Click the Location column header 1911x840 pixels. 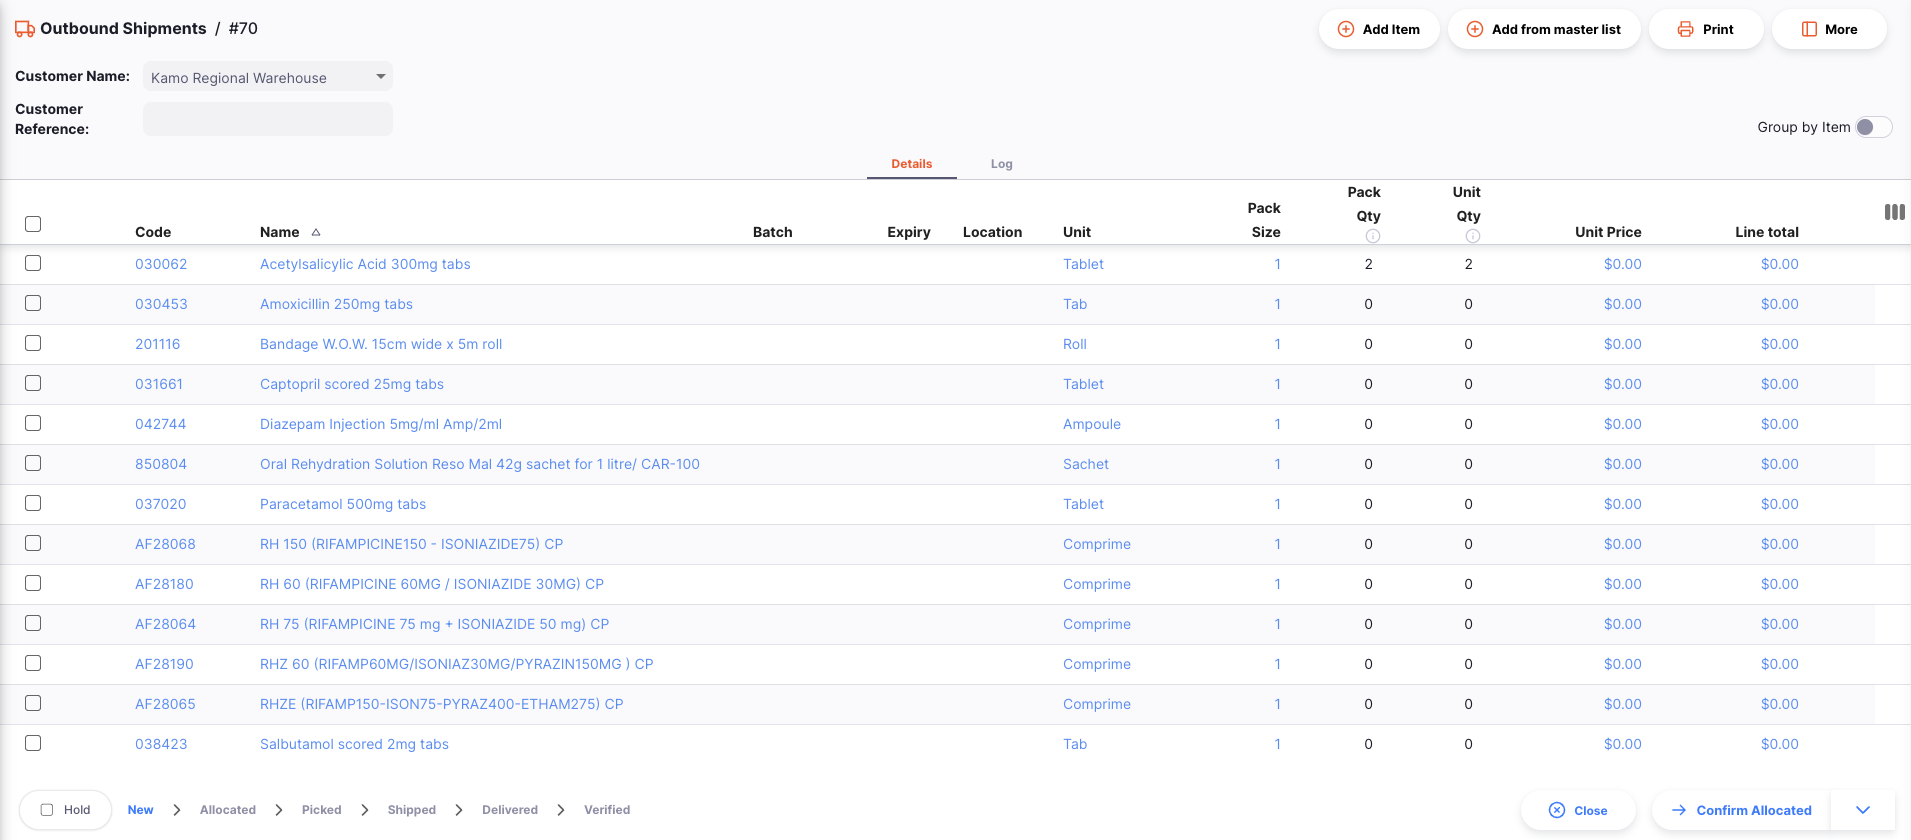click(992, 232)
